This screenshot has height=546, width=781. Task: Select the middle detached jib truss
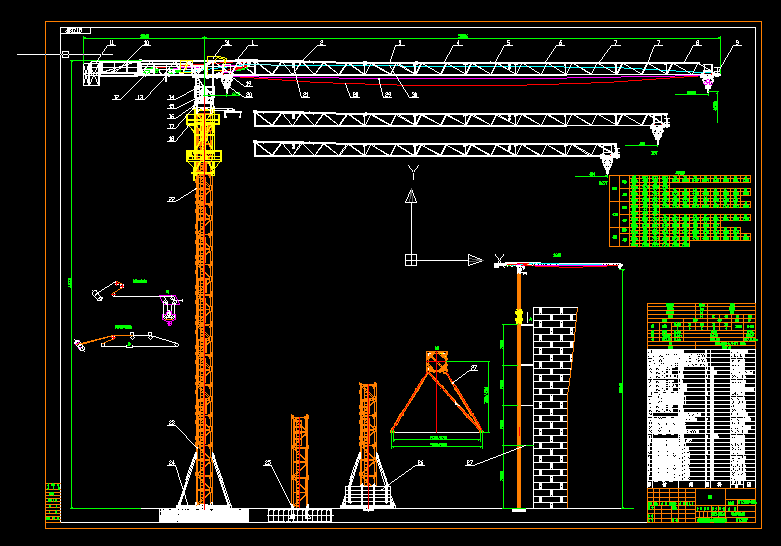coord(461,120)
